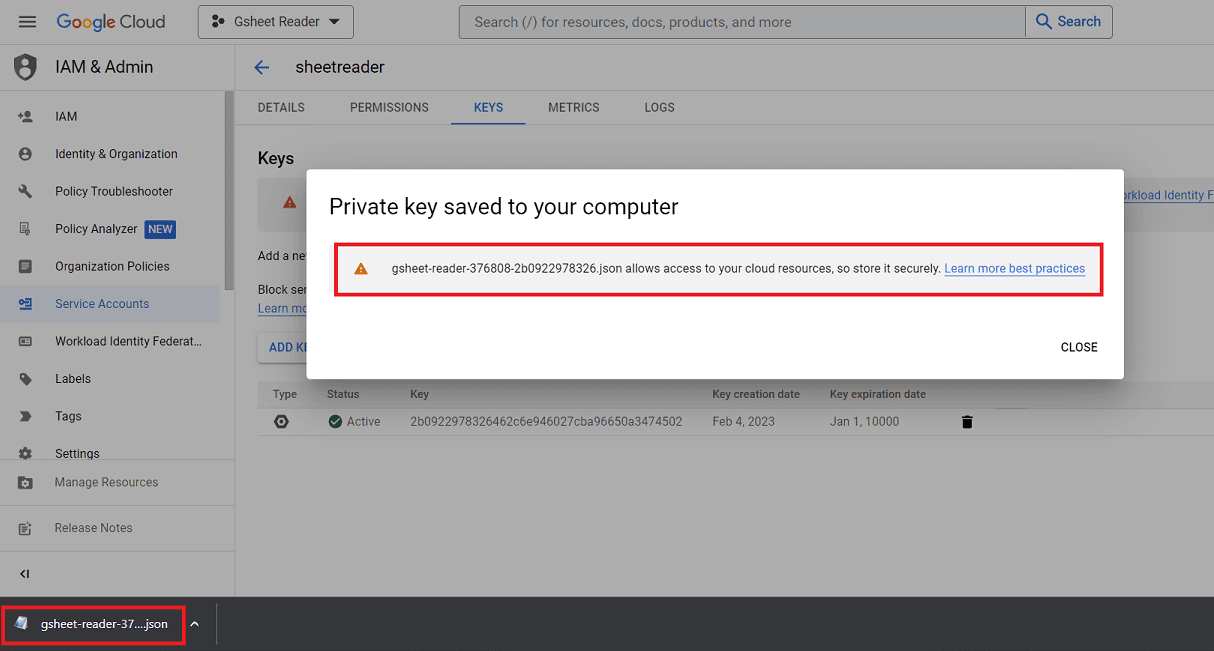Screen dimensions: 1214x651
Task: Focus the resources search input field
Action: click(740, 22)
